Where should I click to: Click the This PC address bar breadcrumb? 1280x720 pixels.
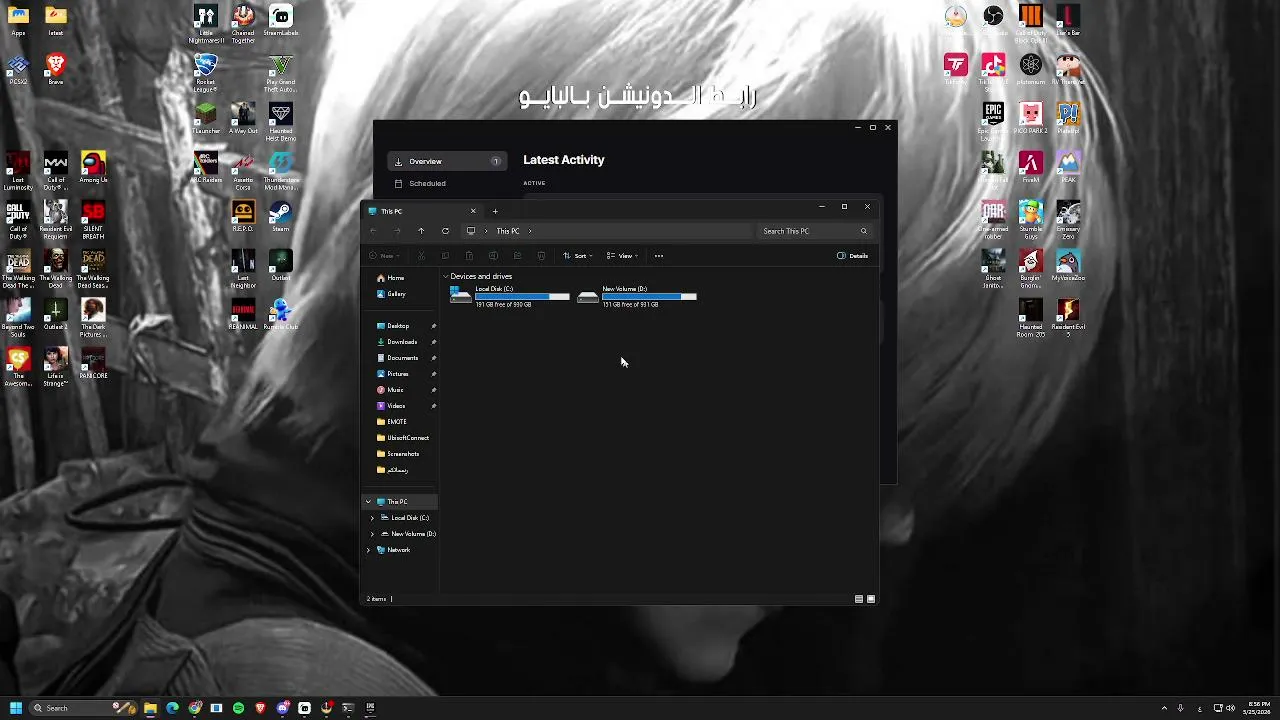508,231
